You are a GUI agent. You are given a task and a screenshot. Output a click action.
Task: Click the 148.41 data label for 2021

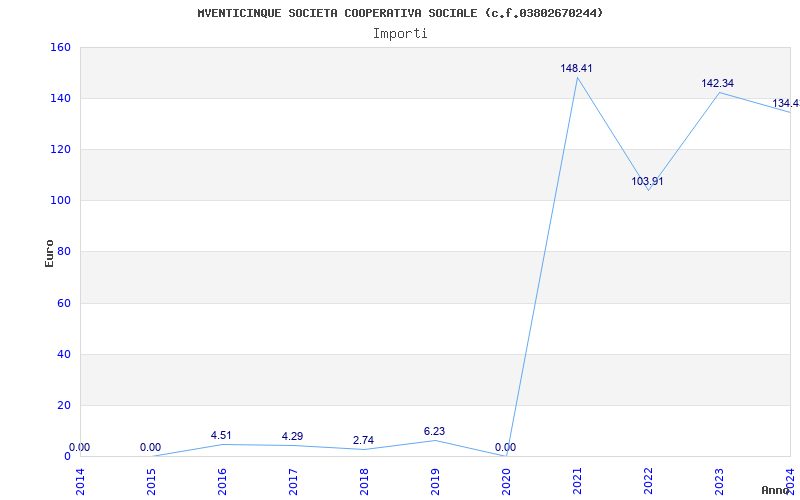click(576, 68)
